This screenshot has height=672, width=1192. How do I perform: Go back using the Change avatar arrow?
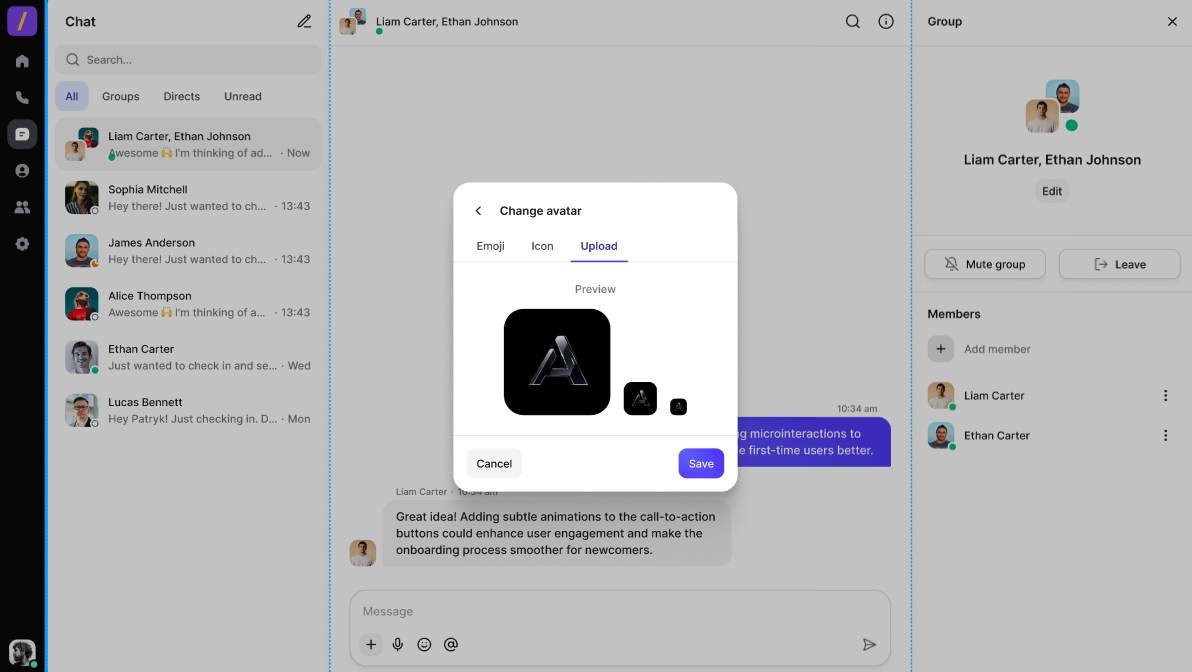(478, 211)
